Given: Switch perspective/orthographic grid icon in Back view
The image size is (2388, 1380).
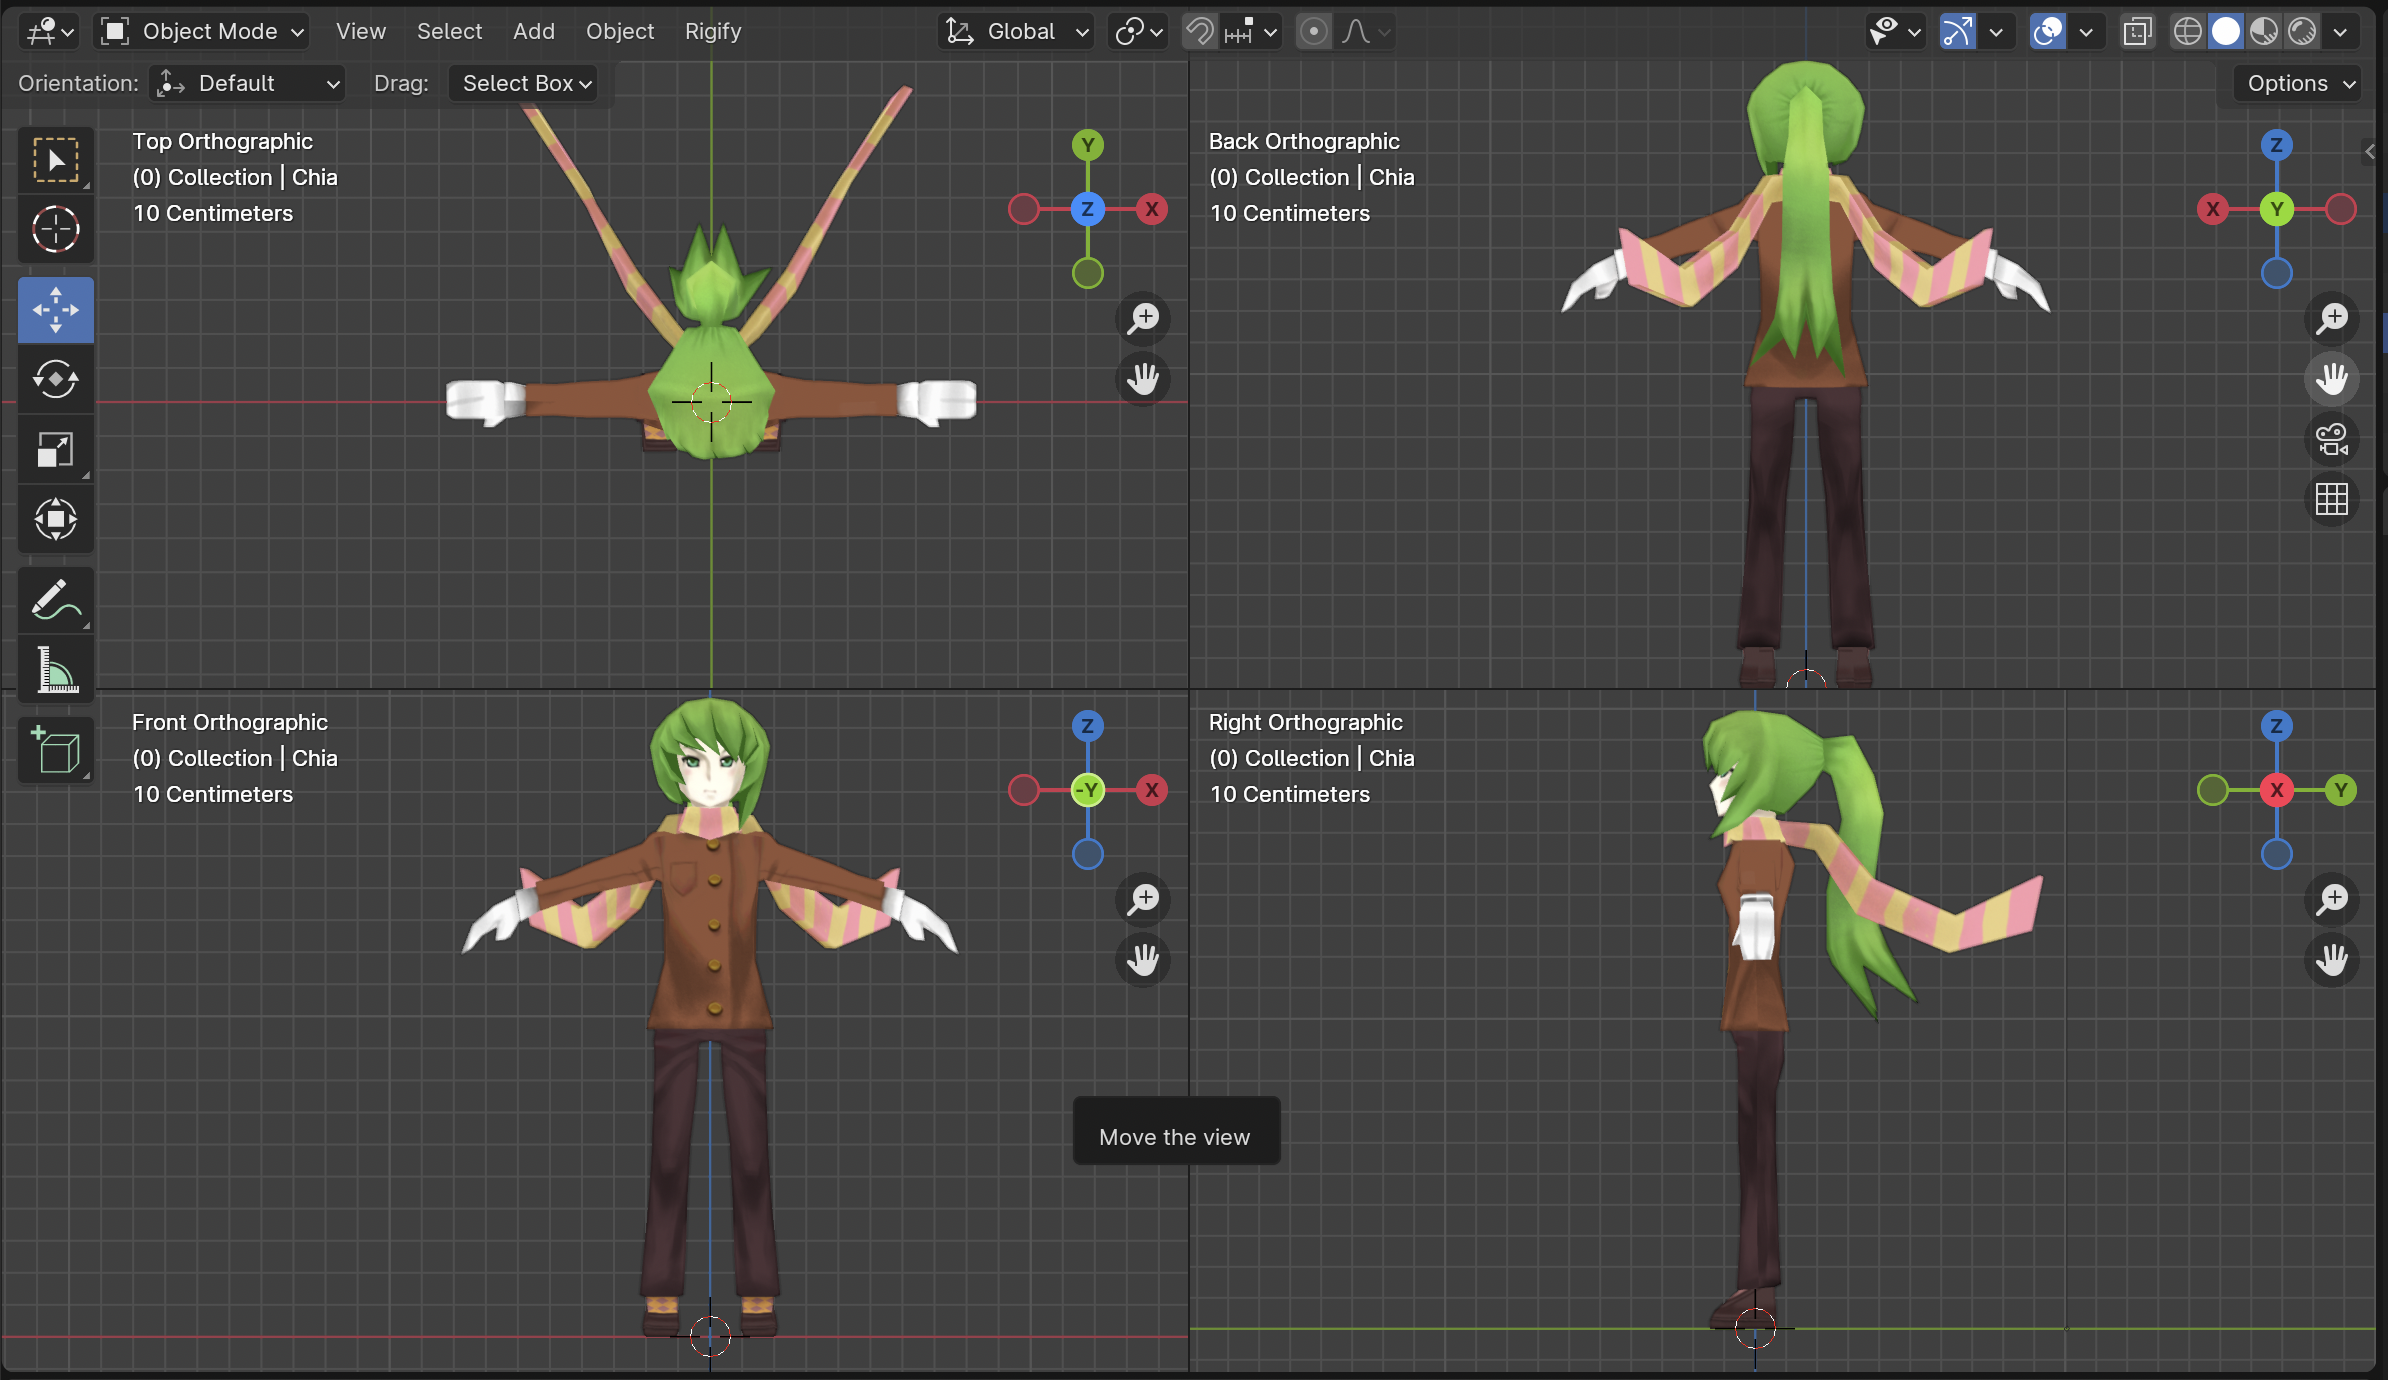Looking at the screenshot, I should pyautogui.click(x=2332, y=499).
